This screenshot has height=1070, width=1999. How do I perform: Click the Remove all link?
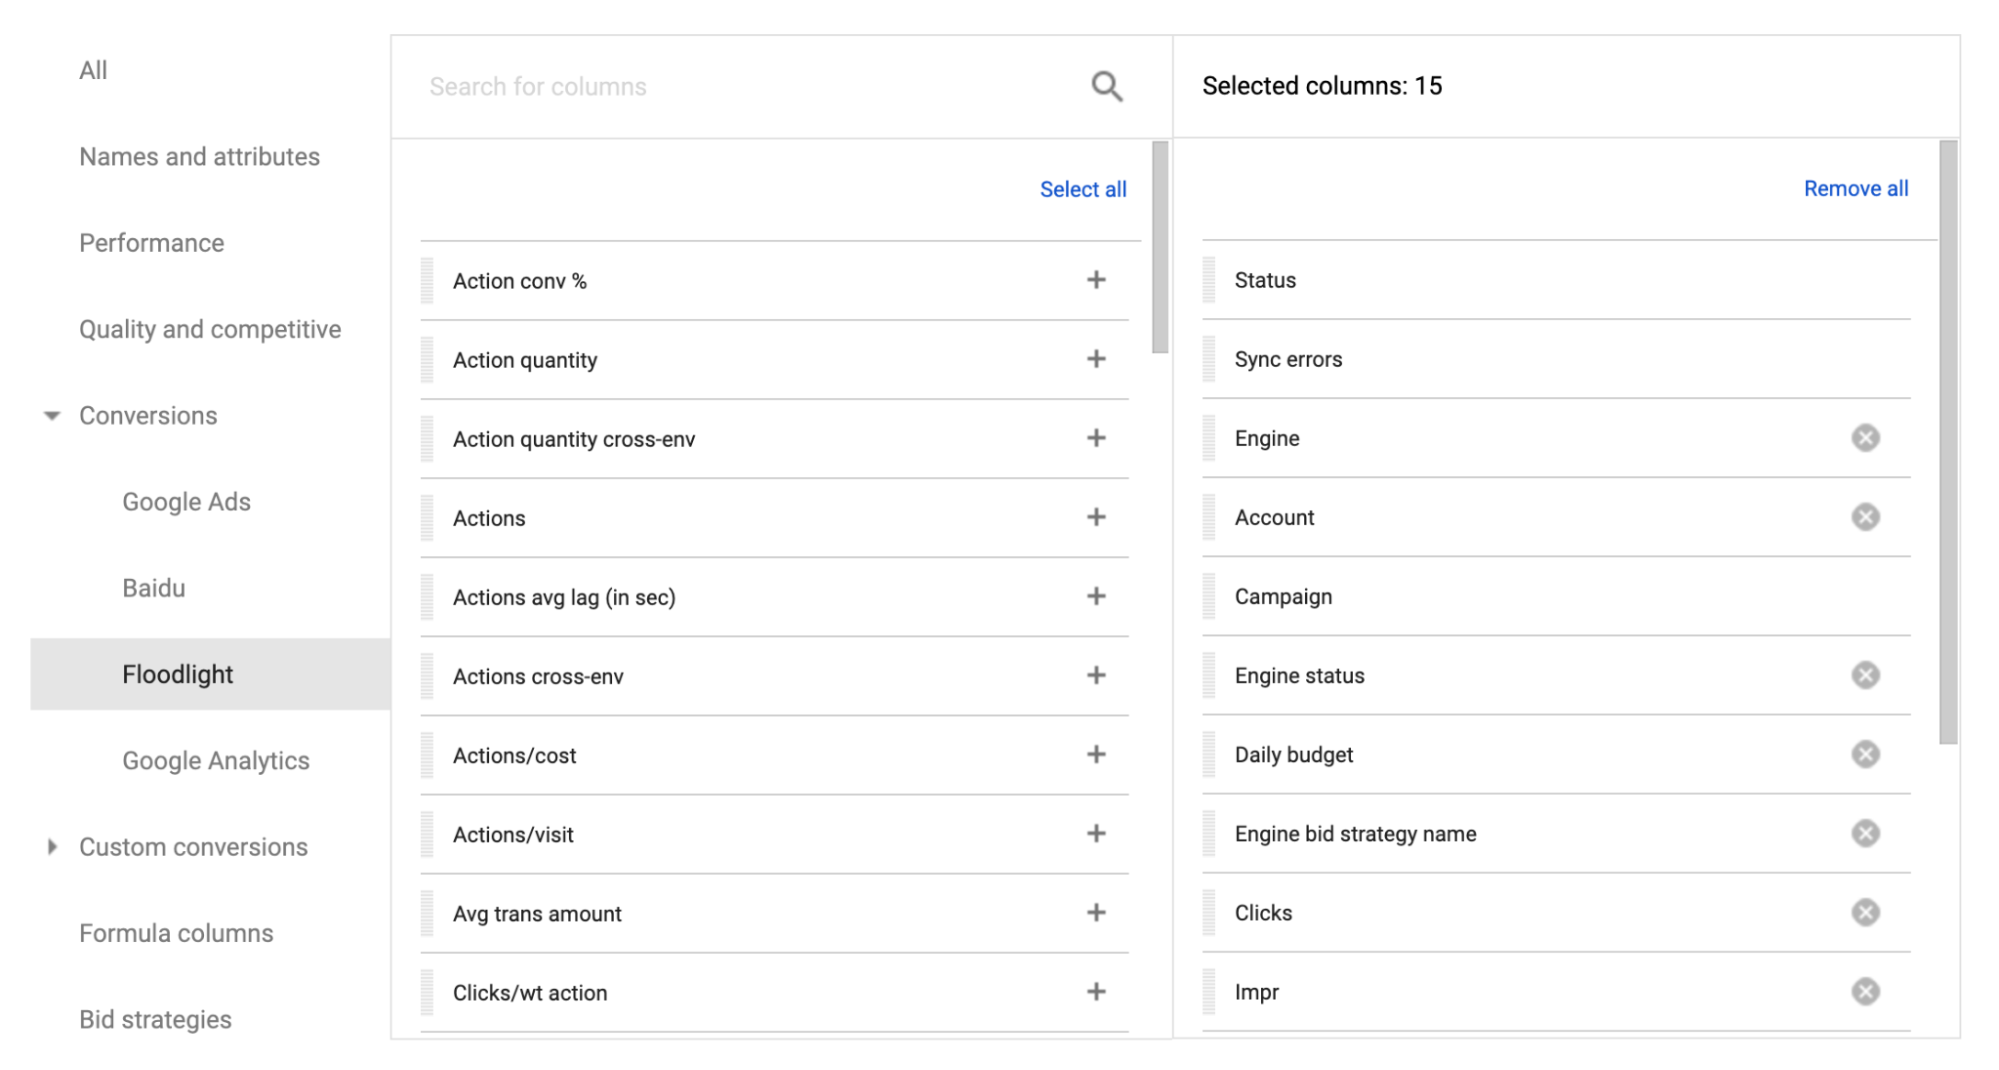[x=1854, y=188]
